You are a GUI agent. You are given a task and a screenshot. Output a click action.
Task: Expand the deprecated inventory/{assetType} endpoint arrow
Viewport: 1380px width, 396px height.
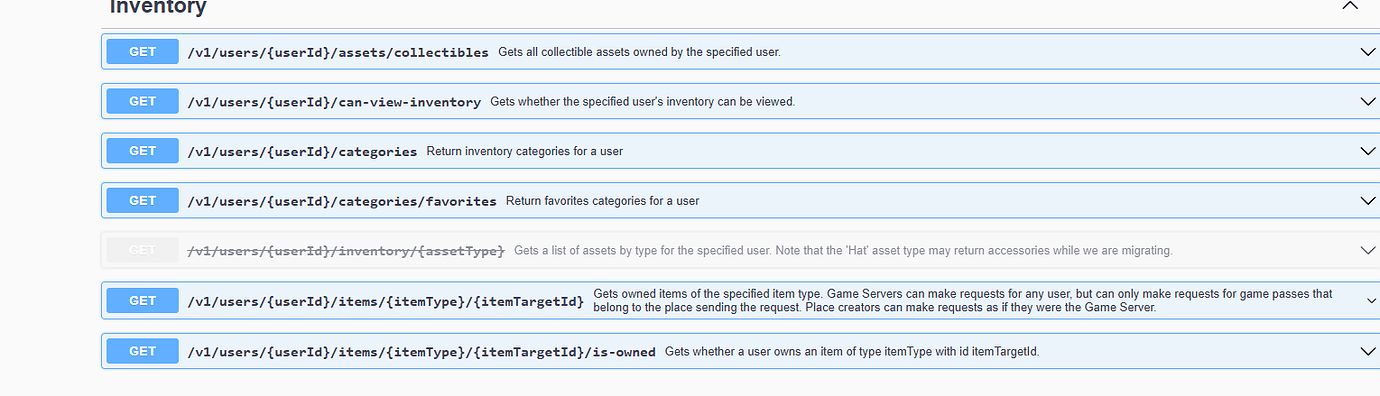[1369, 250]
